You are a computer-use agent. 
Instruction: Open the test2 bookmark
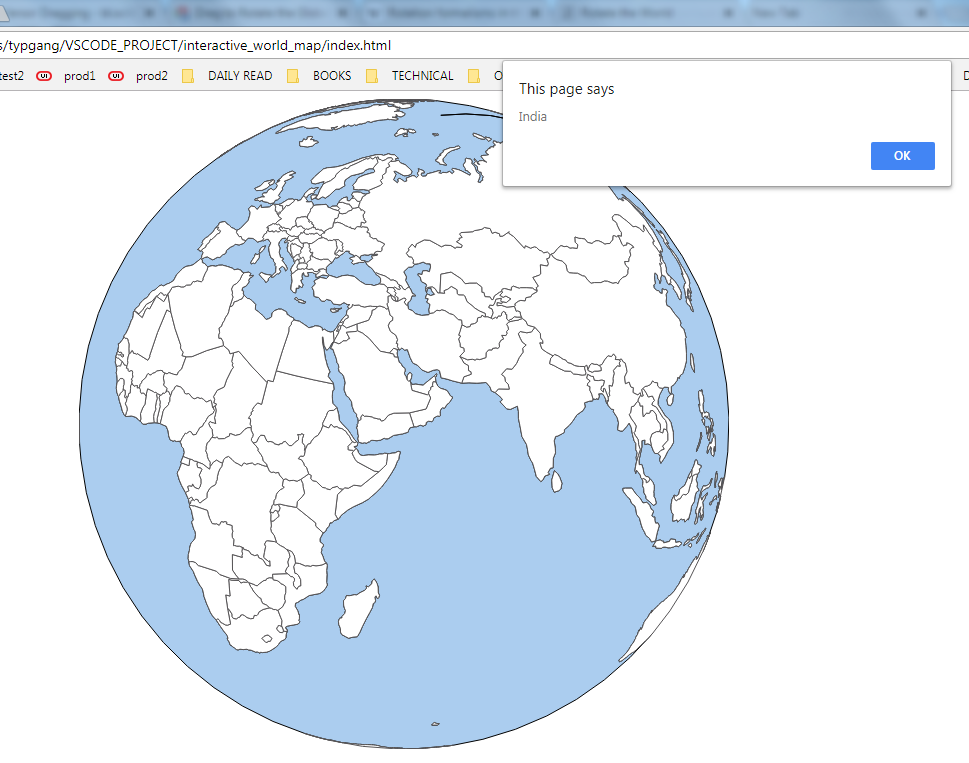(x=8, y=75)
